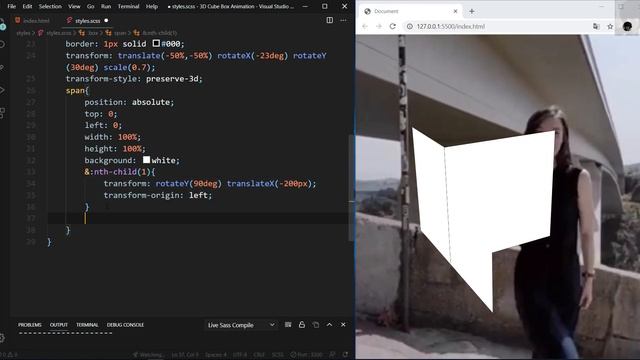Screen dimensions: 640x360
Task: Maximize the panel with the up chevron
Action: pos(329,324)
